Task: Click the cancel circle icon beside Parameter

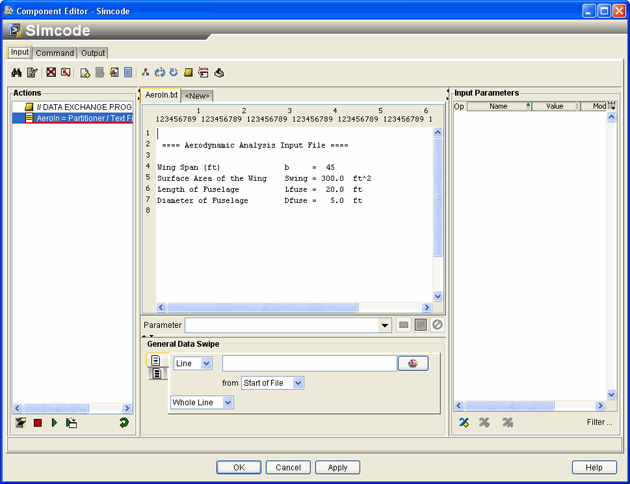Action: coord(437,325)
